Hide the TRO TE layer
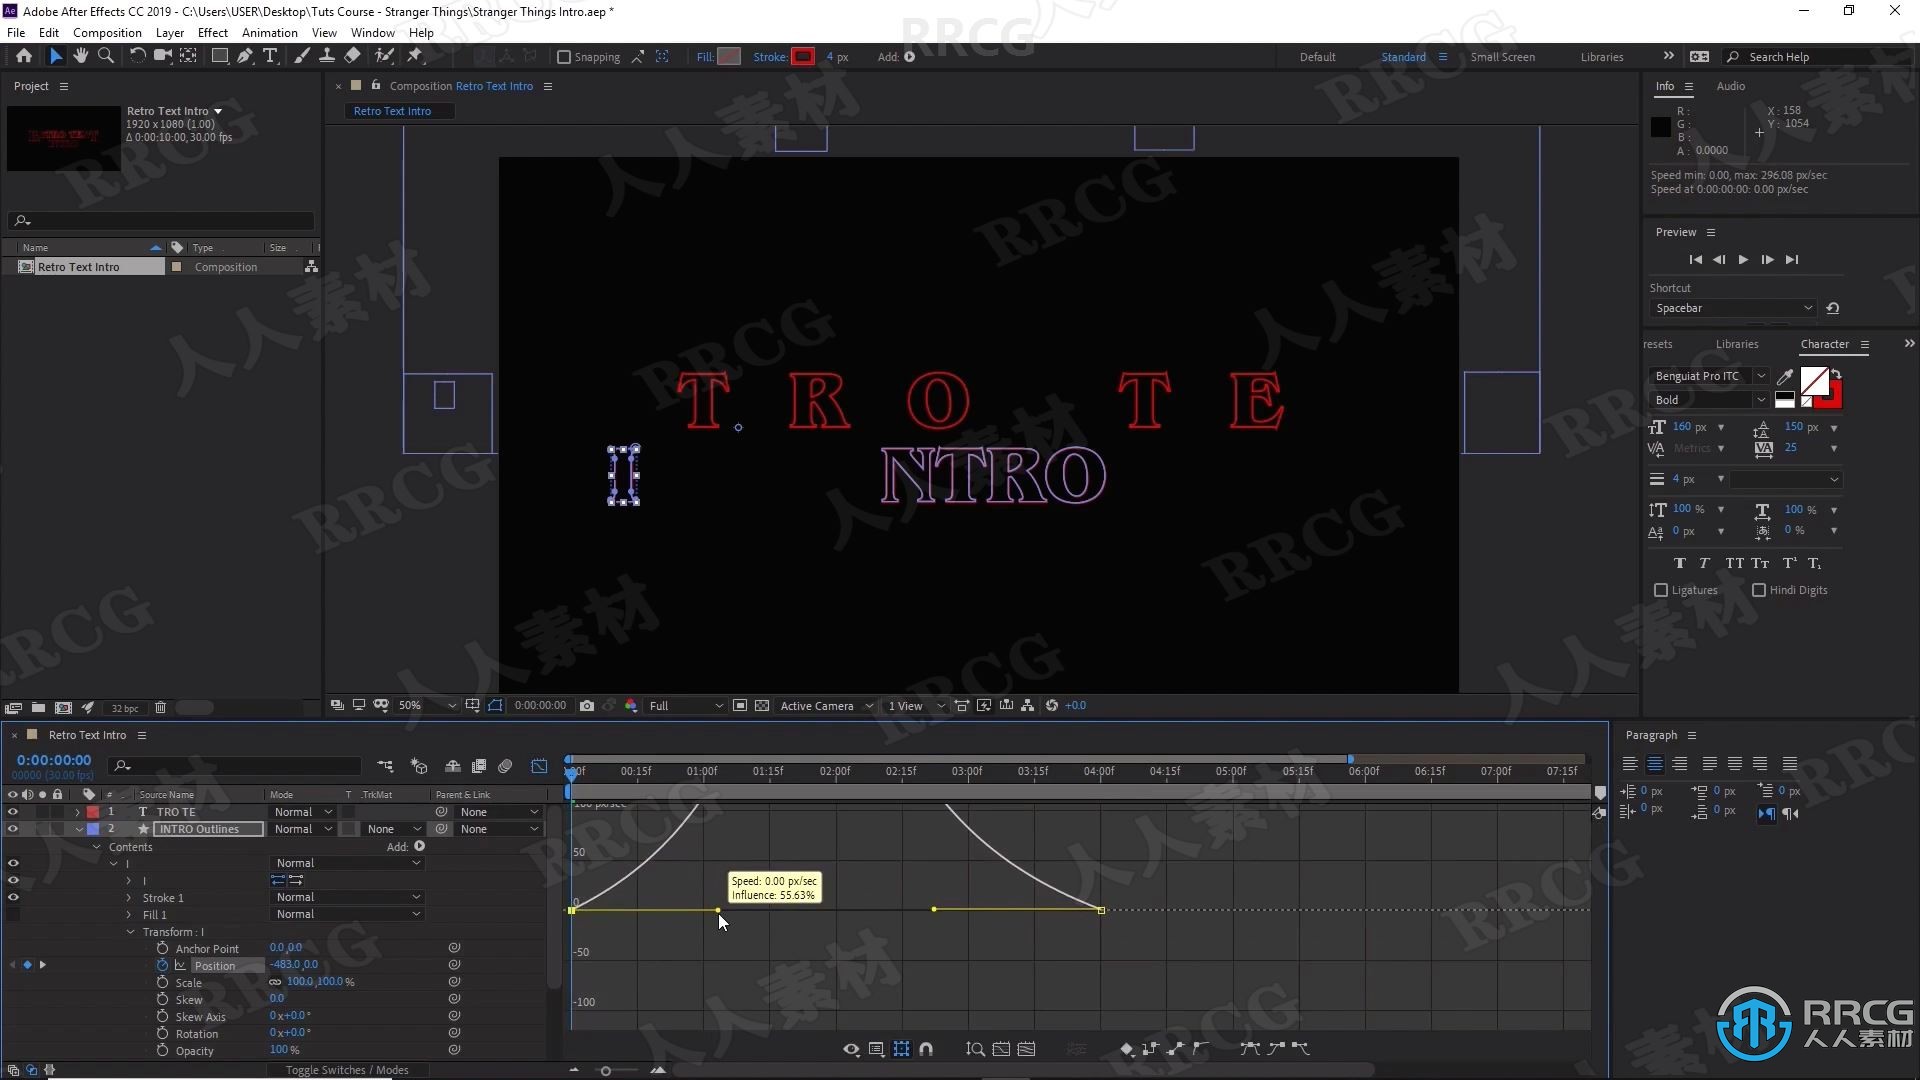 [13, 812]
